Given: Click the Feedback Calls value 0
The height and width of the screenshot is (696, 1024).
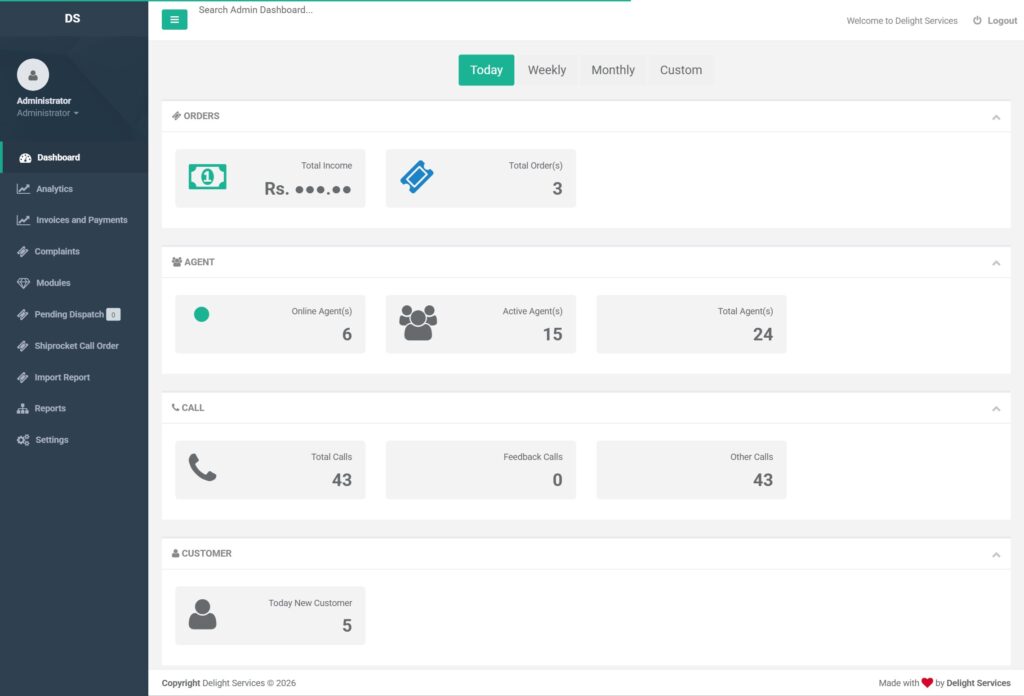Looking at the screenshot, I should point(557,480).
